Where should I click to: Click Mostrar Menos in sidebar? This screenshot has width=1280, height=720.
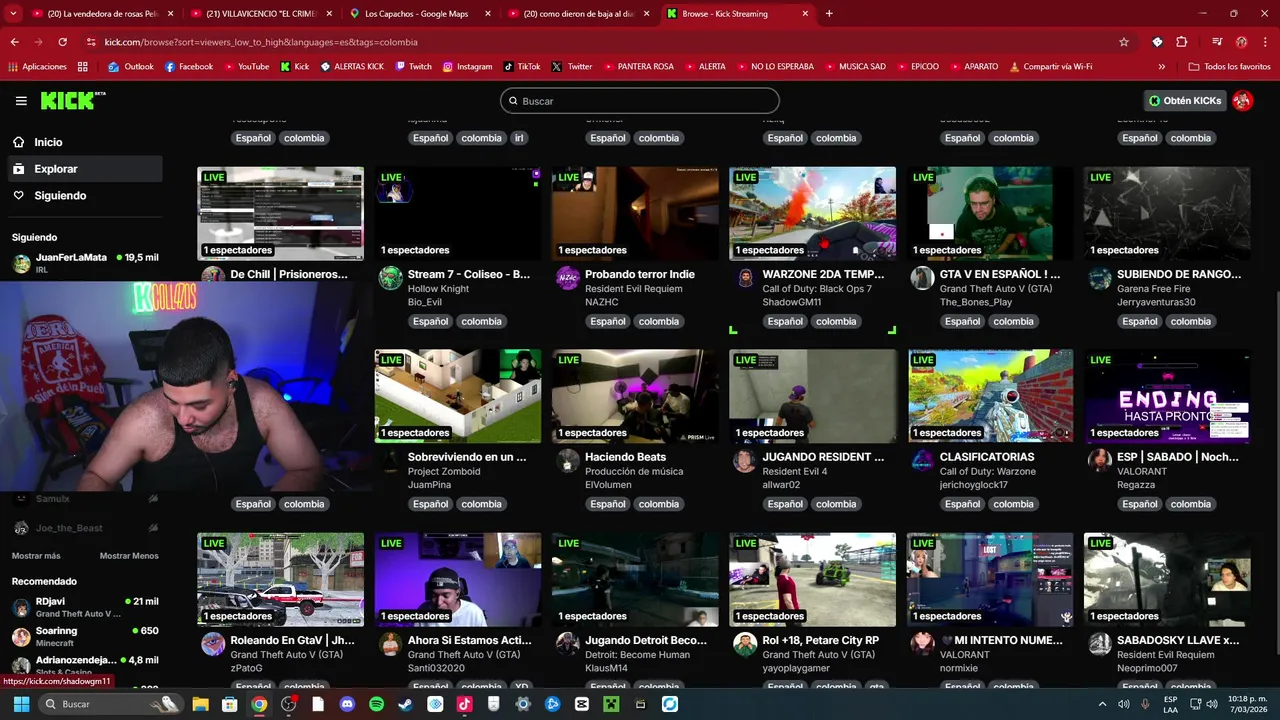(129, 556)
